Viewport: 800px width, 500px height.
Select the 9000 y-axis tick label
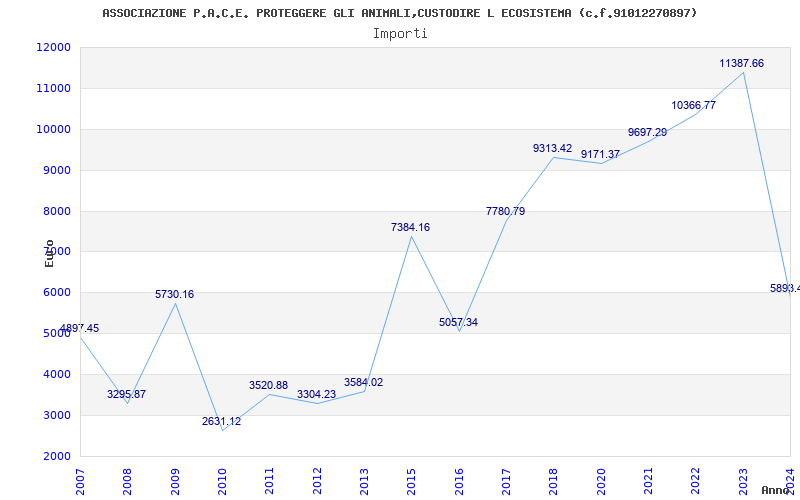pyautogui.click(x=56, y=170)
